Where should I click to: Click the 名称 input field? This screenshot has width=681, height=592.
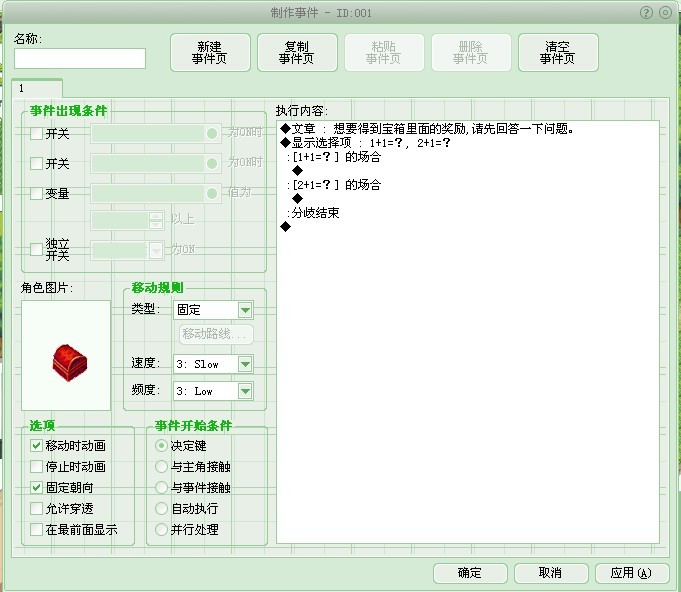pyautogui.click(x=80, y=59)
